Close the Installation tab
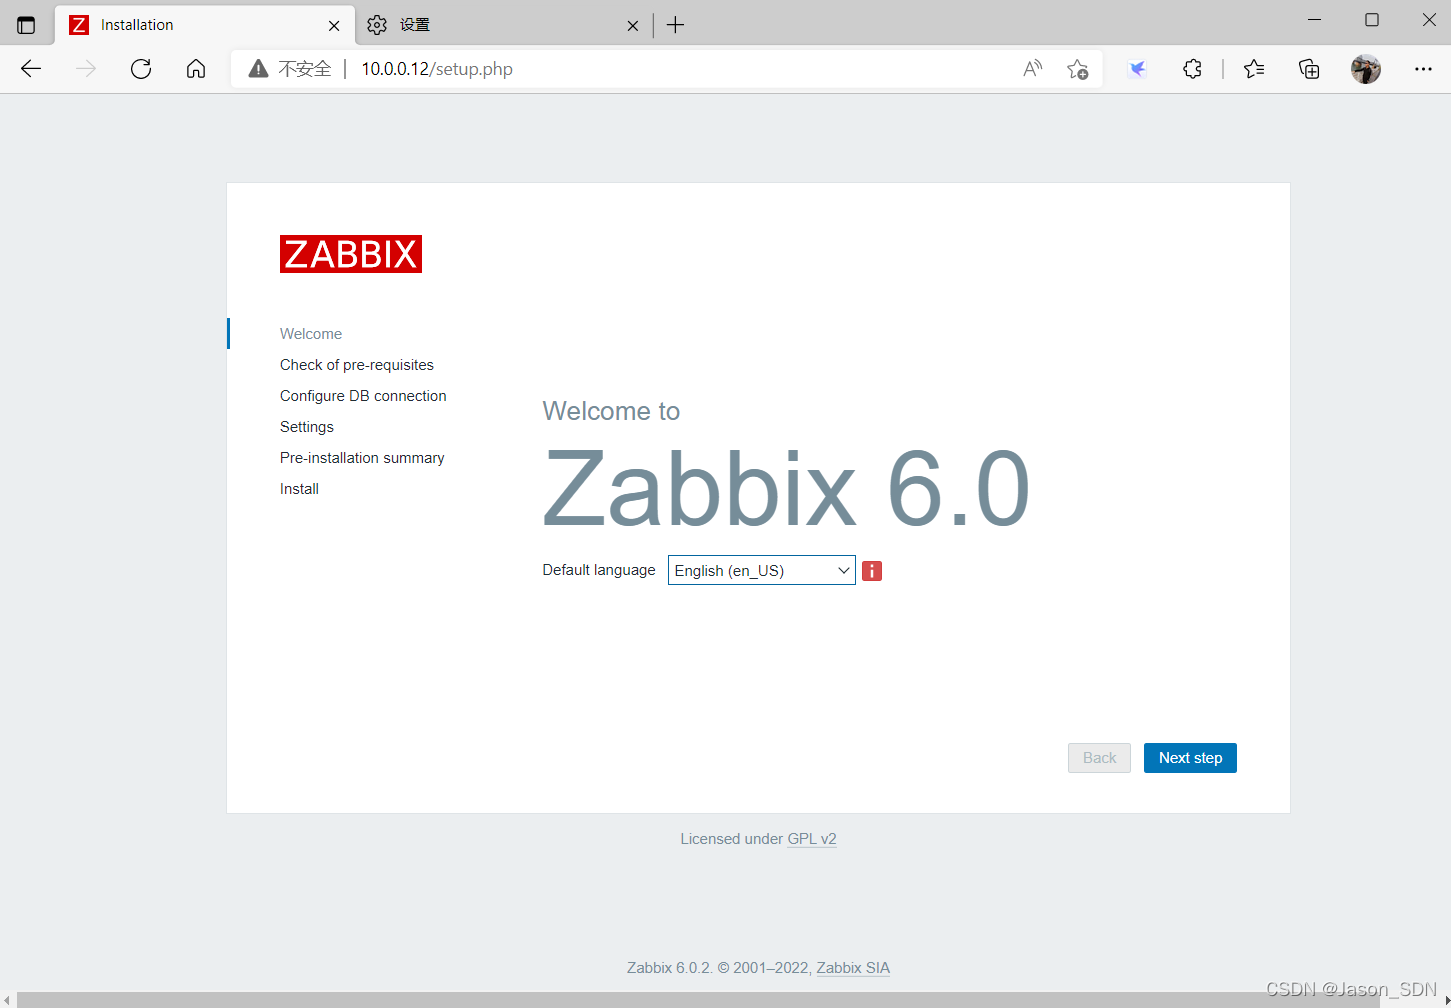Screen dimensions: 1451x1008 (334, 26)
